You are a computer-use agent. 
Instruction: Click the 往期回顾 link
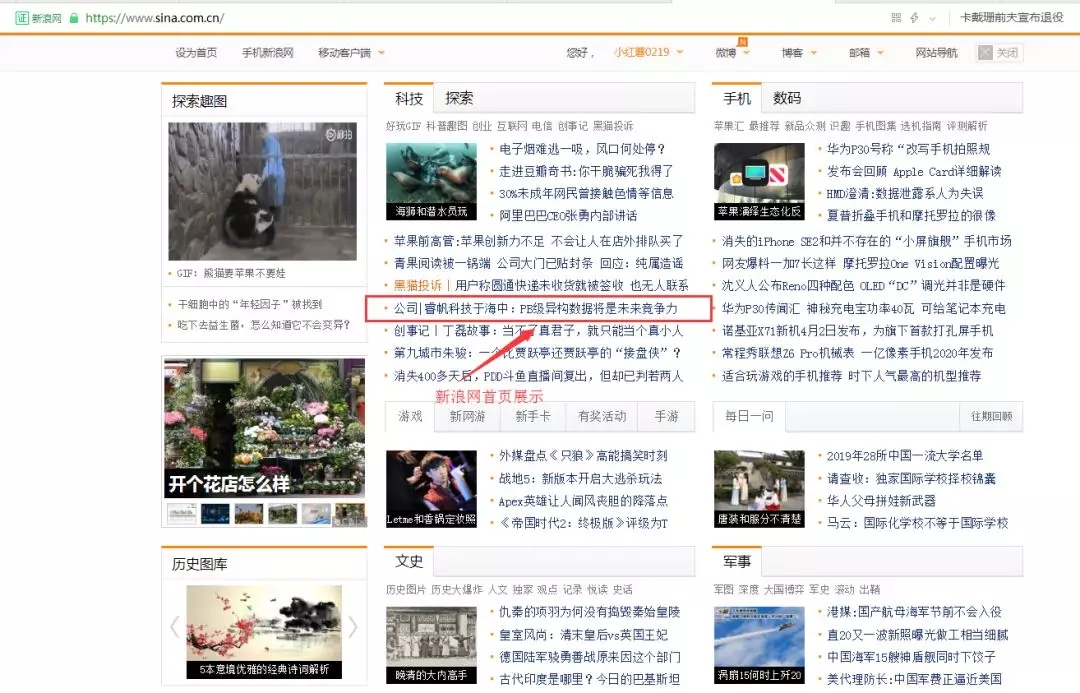click(x=990, y=416)
